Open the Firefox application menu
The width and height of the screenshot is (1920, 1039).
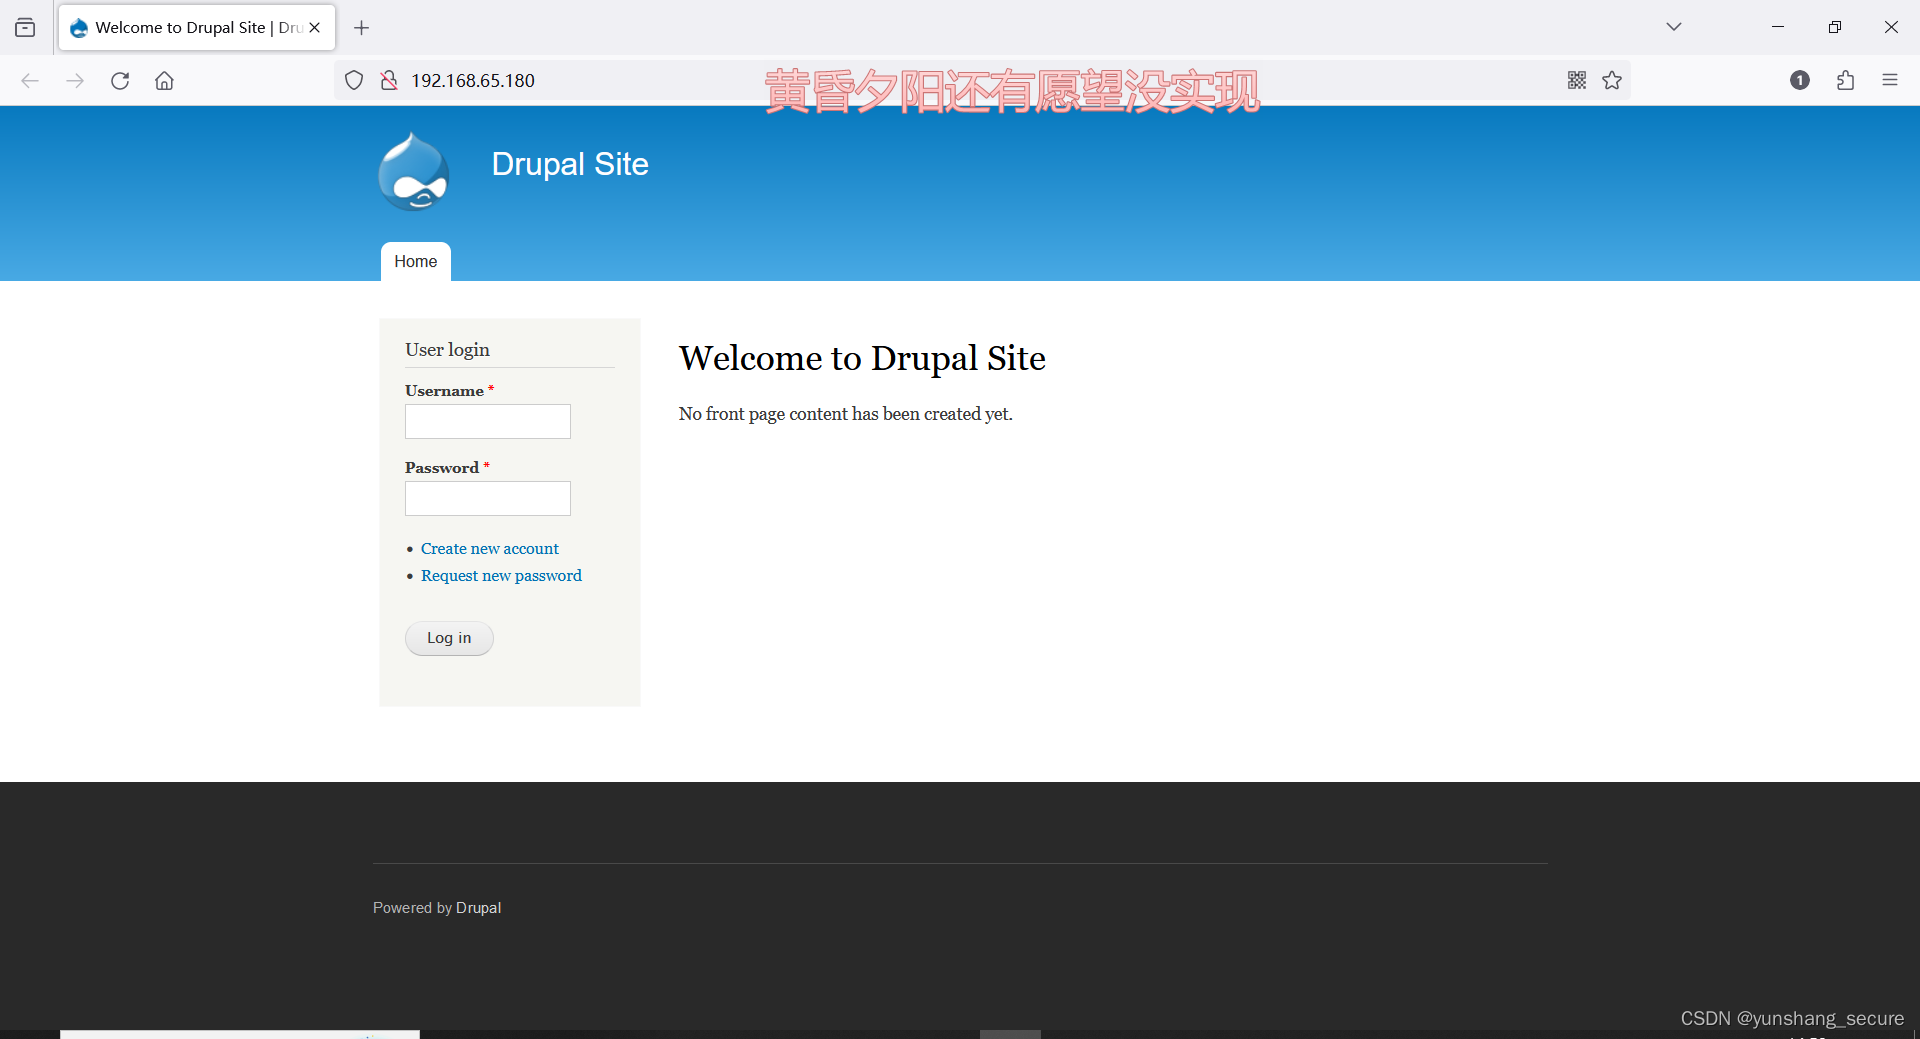(x=1890, y=81)
